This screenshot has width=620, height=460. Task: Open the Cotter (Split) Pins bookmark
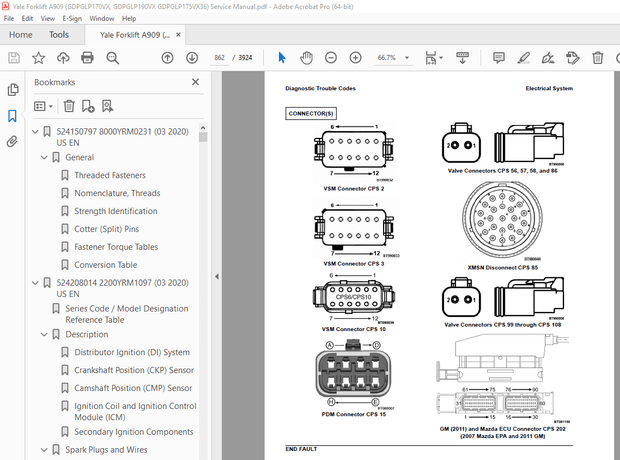(x=107, y=229)
